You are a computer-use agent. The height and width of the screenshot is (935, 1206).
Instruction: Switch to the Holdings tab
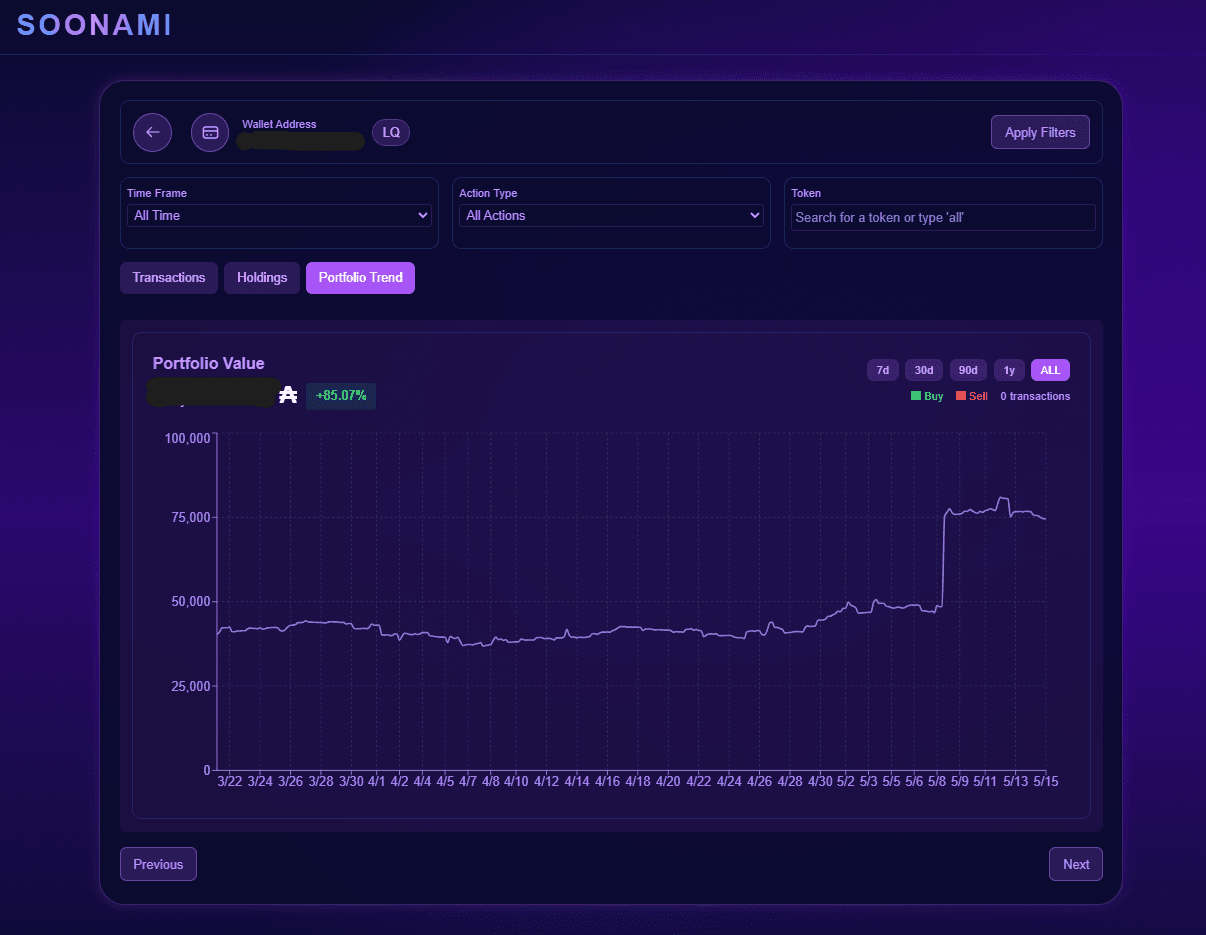(262, 278)
